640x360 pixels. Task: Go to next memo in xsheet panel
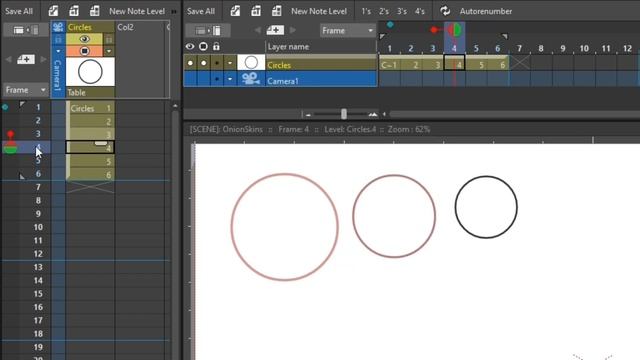point(43,60)
